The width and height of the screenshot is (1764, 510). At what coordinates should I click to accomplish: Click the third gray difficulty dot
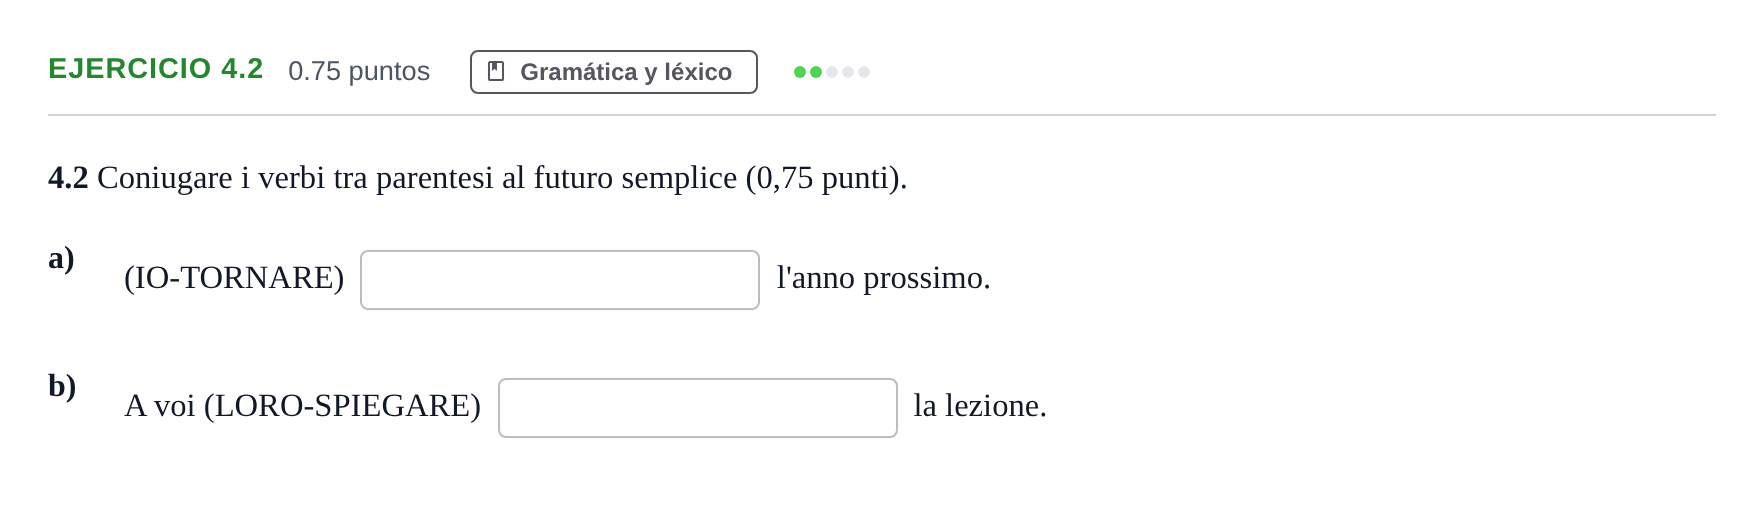[x=832, y=72]
